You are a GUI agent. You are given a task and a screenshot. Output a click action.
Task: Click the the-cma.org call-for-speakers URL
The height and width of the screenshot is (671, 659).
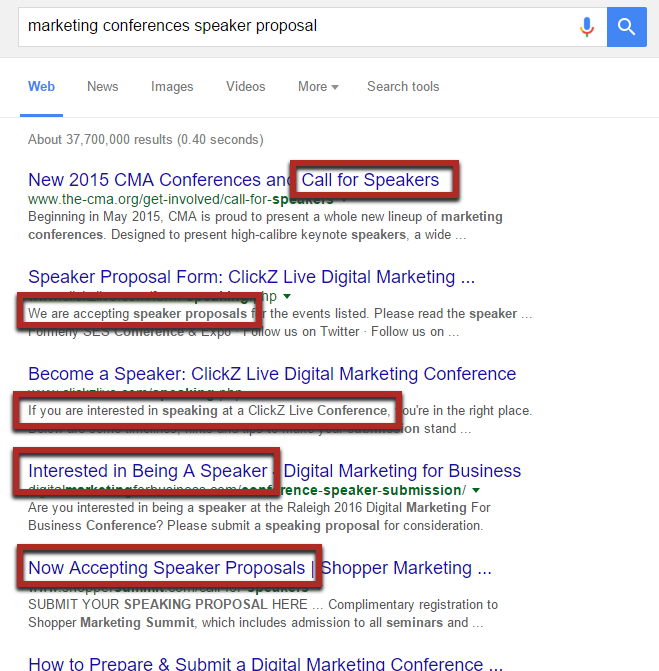tap(181, 199)
